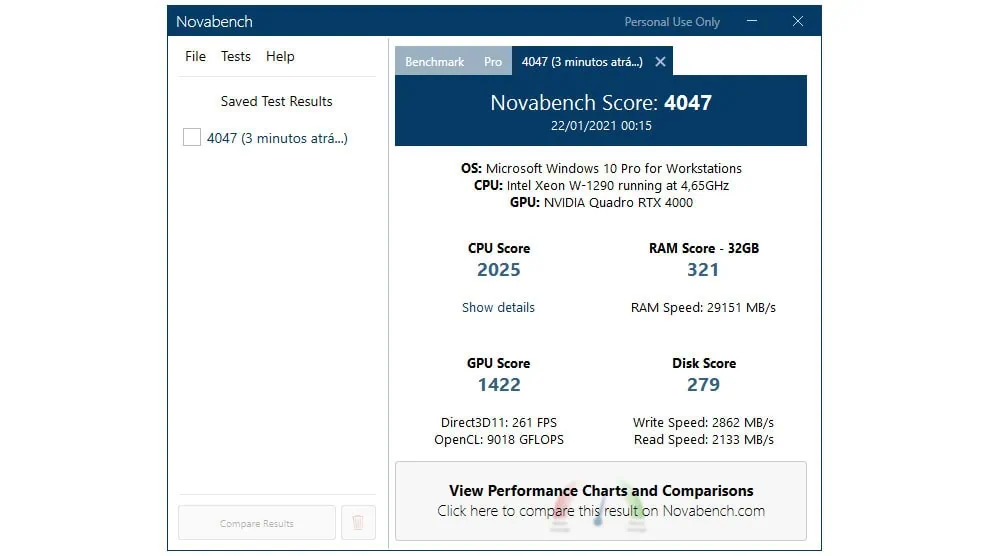This screenshot has width=990, height=556.
Task: Open the Help menu
Action: (280, 56)
